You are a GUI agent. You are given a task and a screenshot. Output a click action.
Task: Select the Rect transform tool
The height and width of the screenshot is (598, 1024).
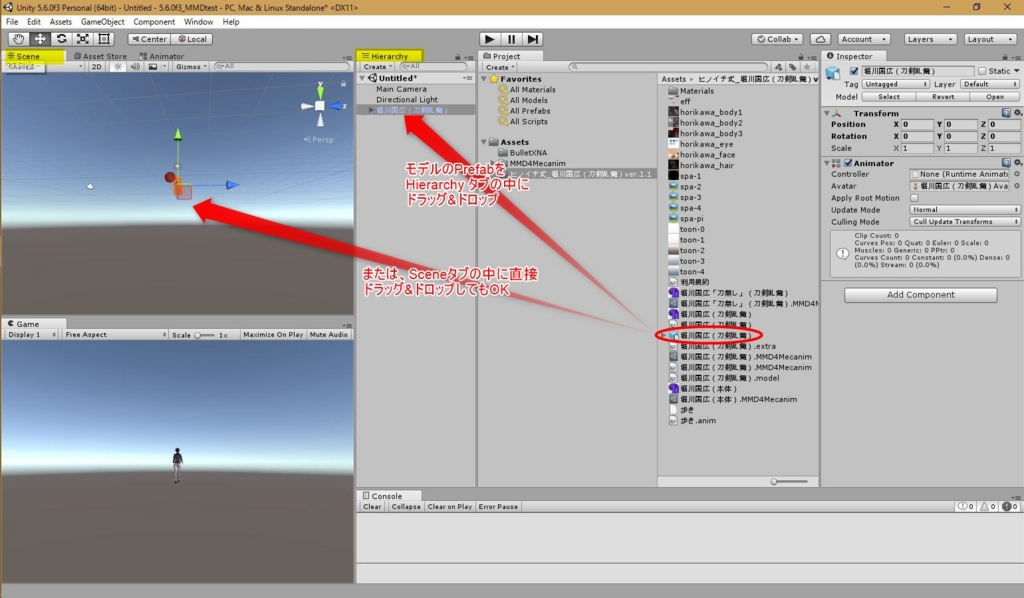coord(104,39)
